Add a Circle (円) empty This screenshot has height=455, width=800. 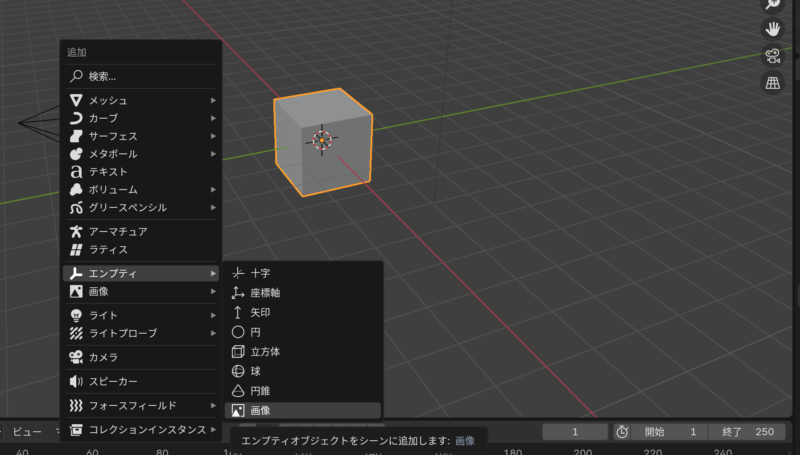303,332
